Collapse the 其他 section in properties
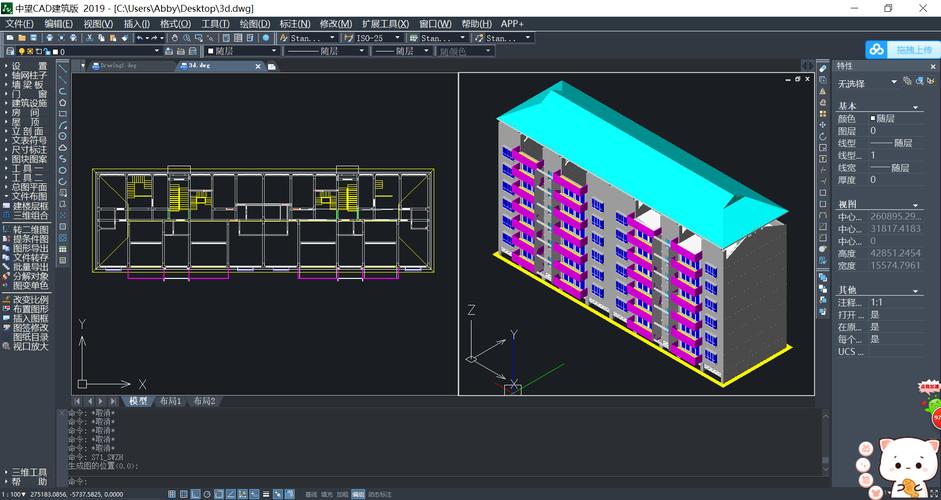941x500 pixels. [915, 292]
